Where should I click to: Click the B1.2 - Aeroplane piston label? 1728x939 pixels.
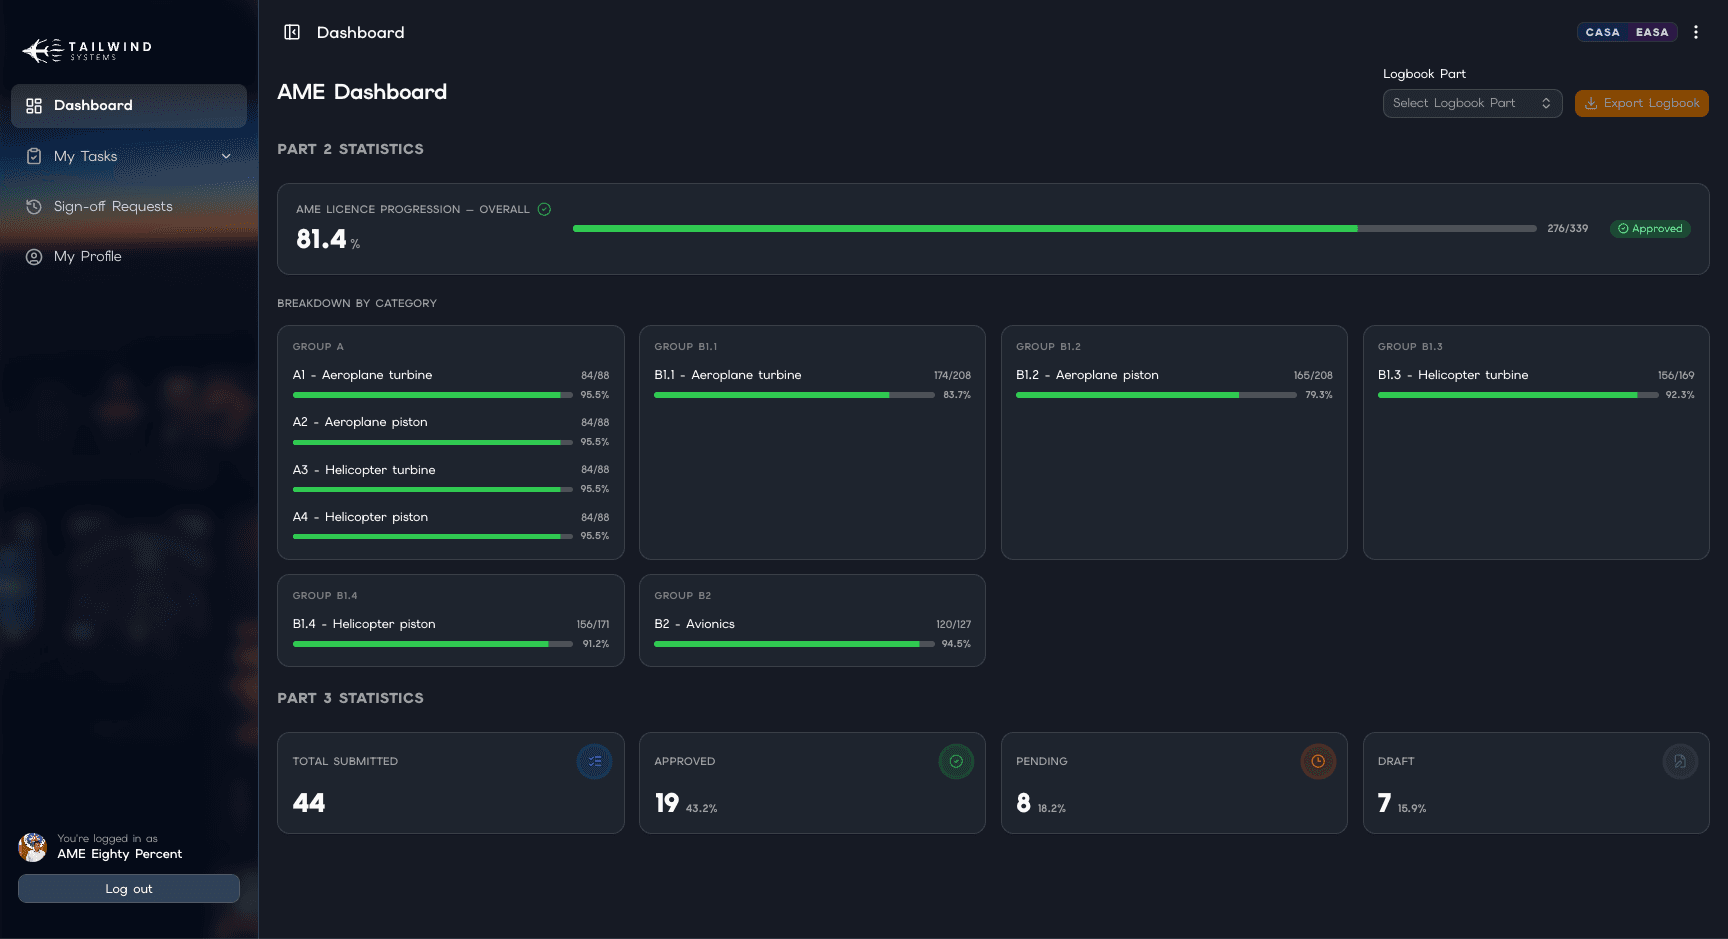tap(1087, 375)
